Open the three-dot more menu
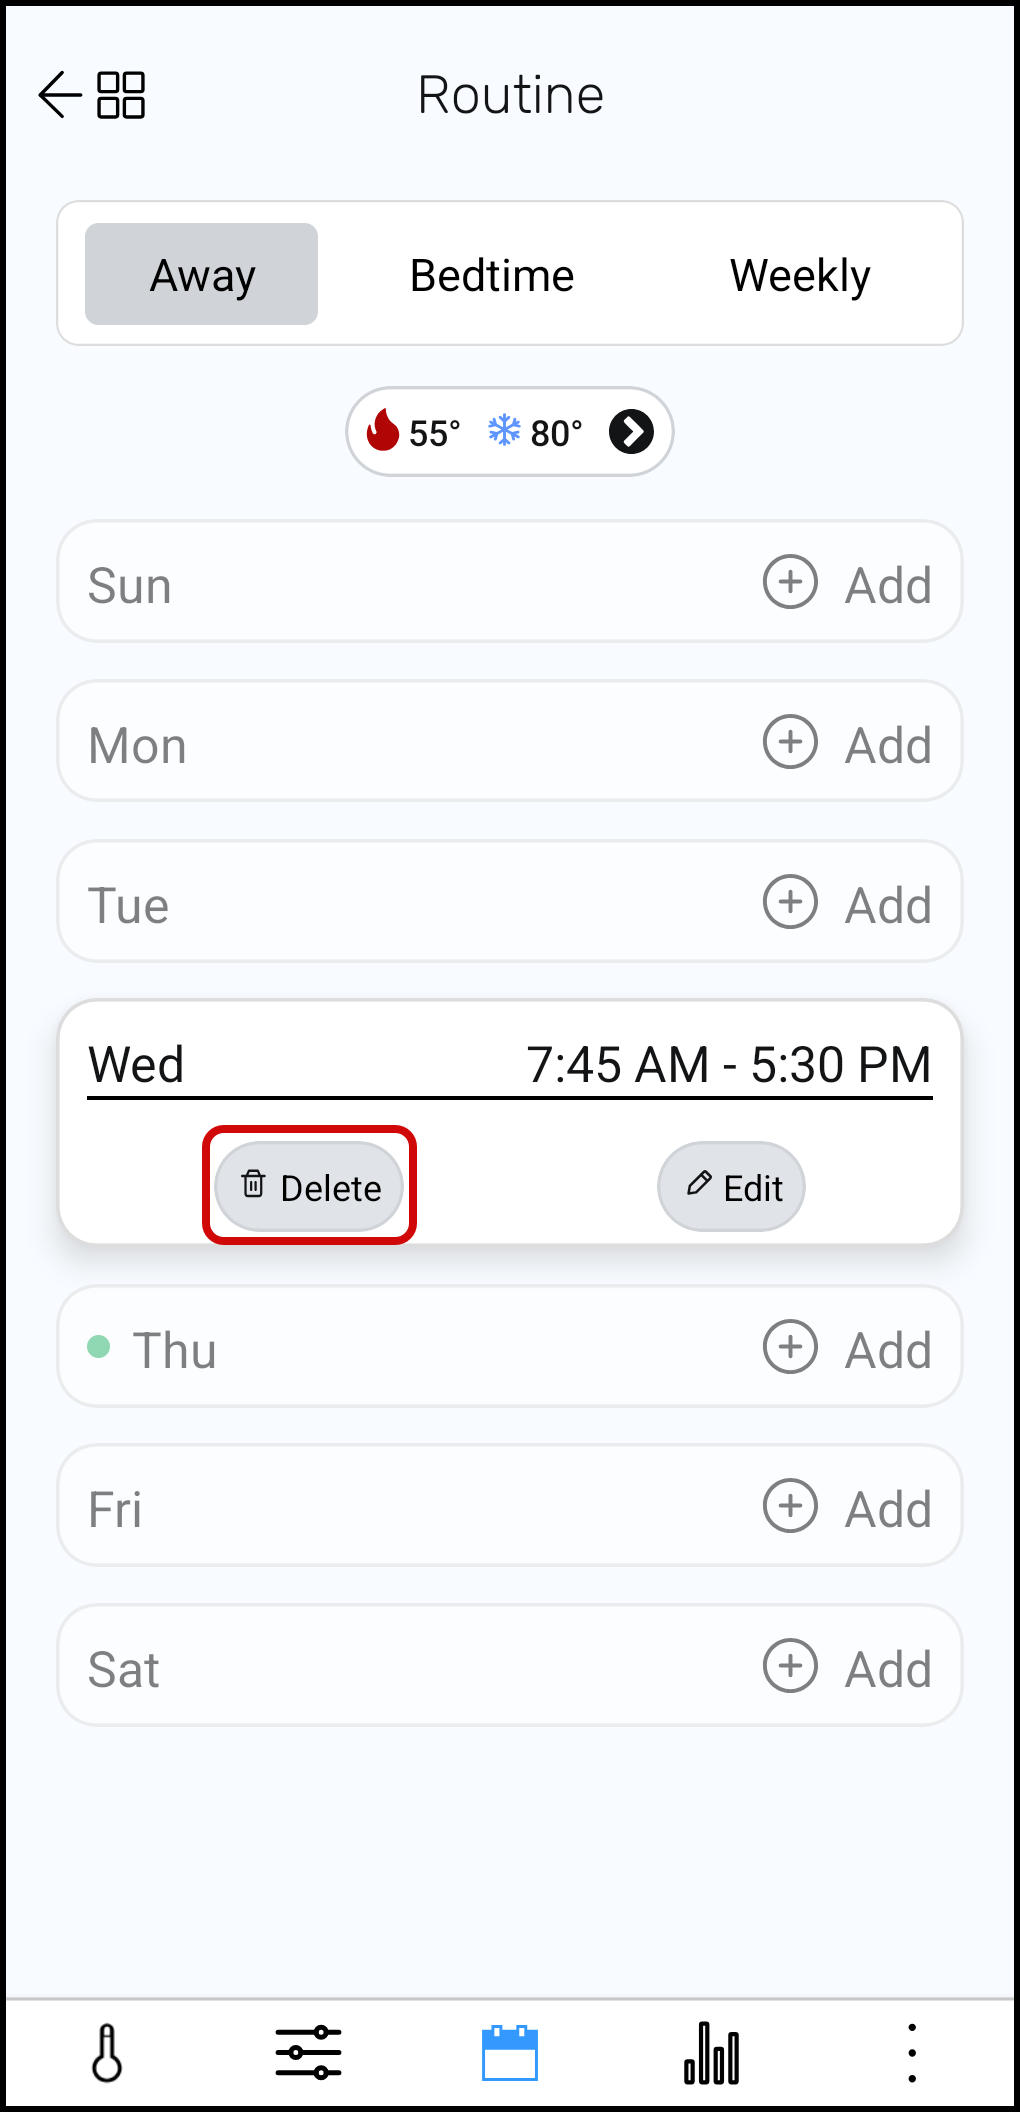Image resolution: width=1020 pixels, height=2112 pixels. (911, 2054)
